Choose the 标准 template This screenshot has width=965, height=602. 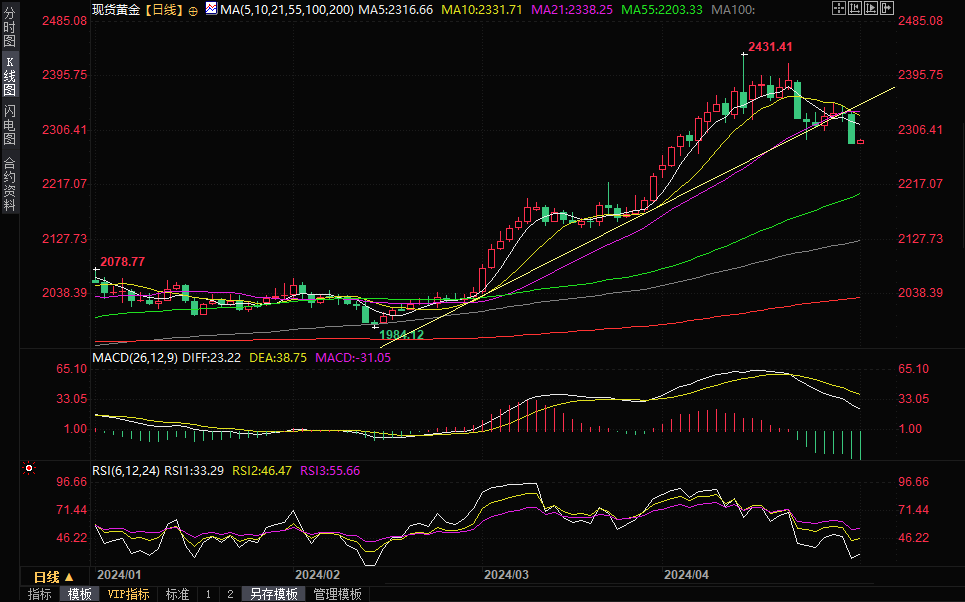[177, 594]
